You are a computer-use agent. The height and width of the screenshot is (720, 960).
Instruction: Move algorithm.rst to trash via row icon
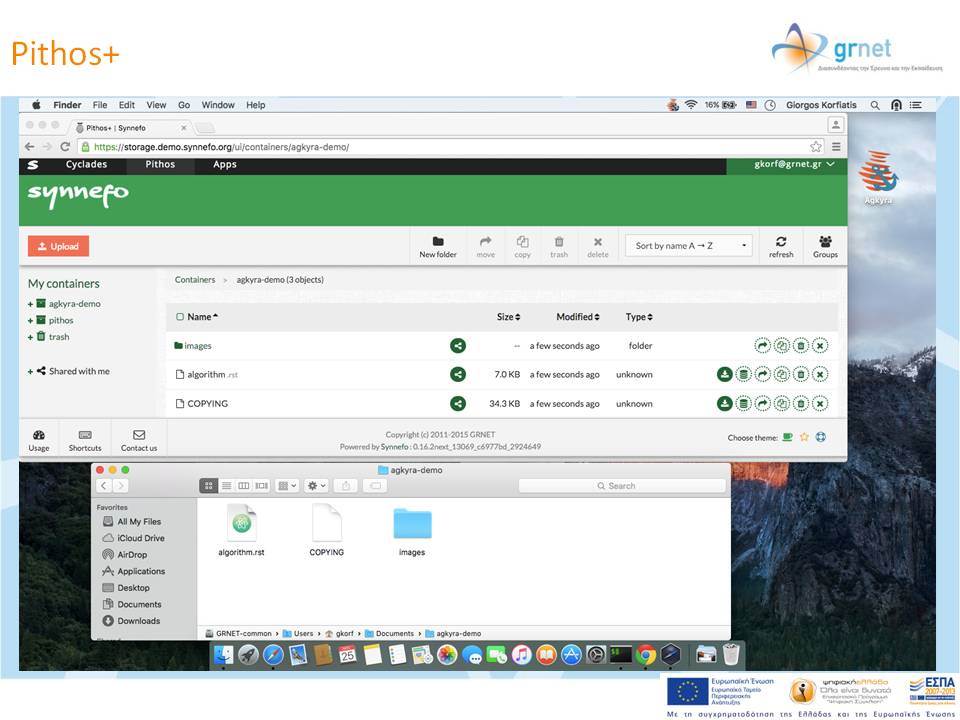(x=801, y=374)
